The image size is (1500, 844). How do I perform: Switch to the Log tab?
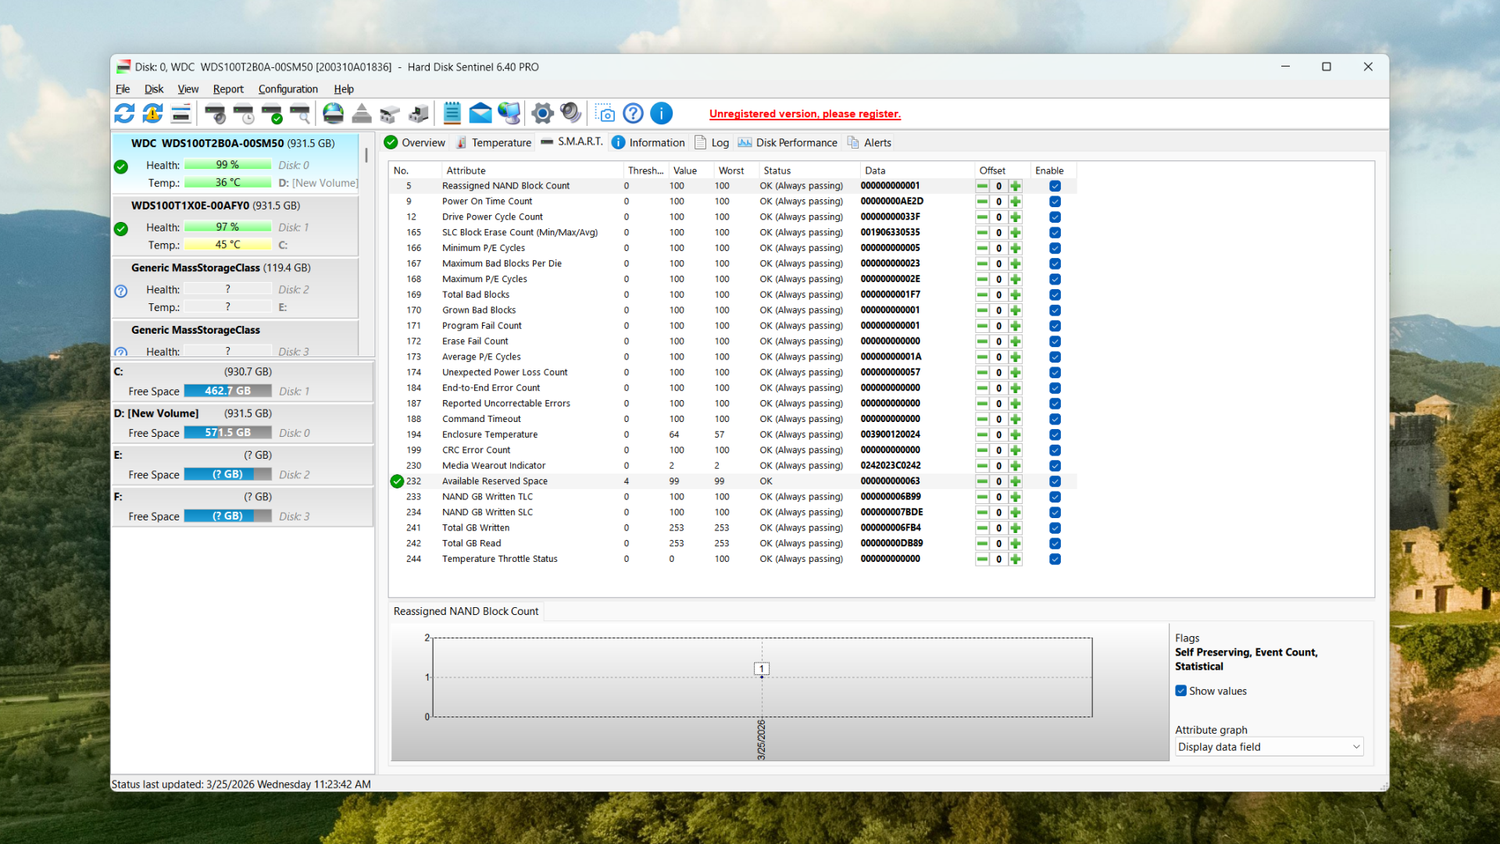tap(712, 143)
